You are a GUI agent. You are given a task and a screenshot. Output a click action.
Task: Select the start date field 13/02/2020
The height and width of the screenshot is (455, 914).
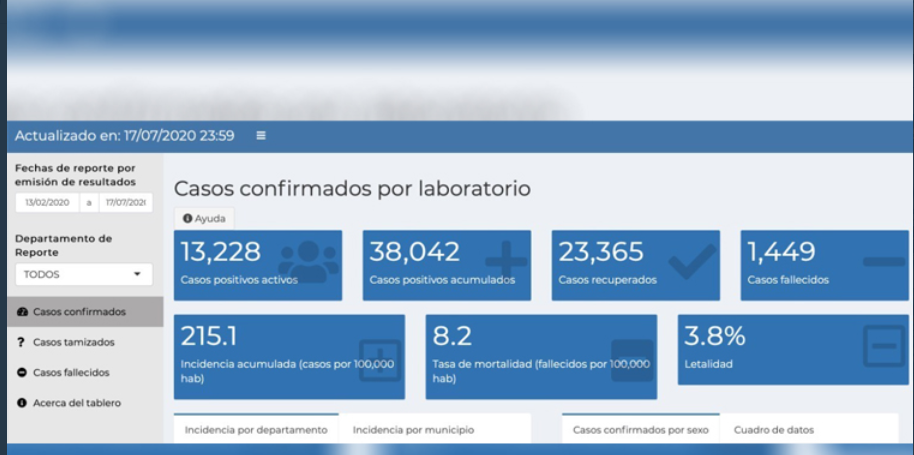pos(48,203)
